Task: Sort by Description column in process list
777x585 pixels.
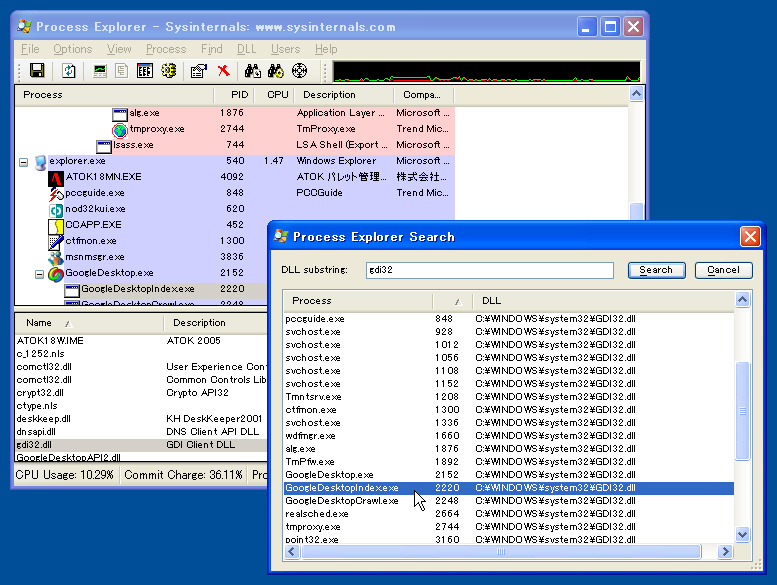Action: [x=344, y=95]
